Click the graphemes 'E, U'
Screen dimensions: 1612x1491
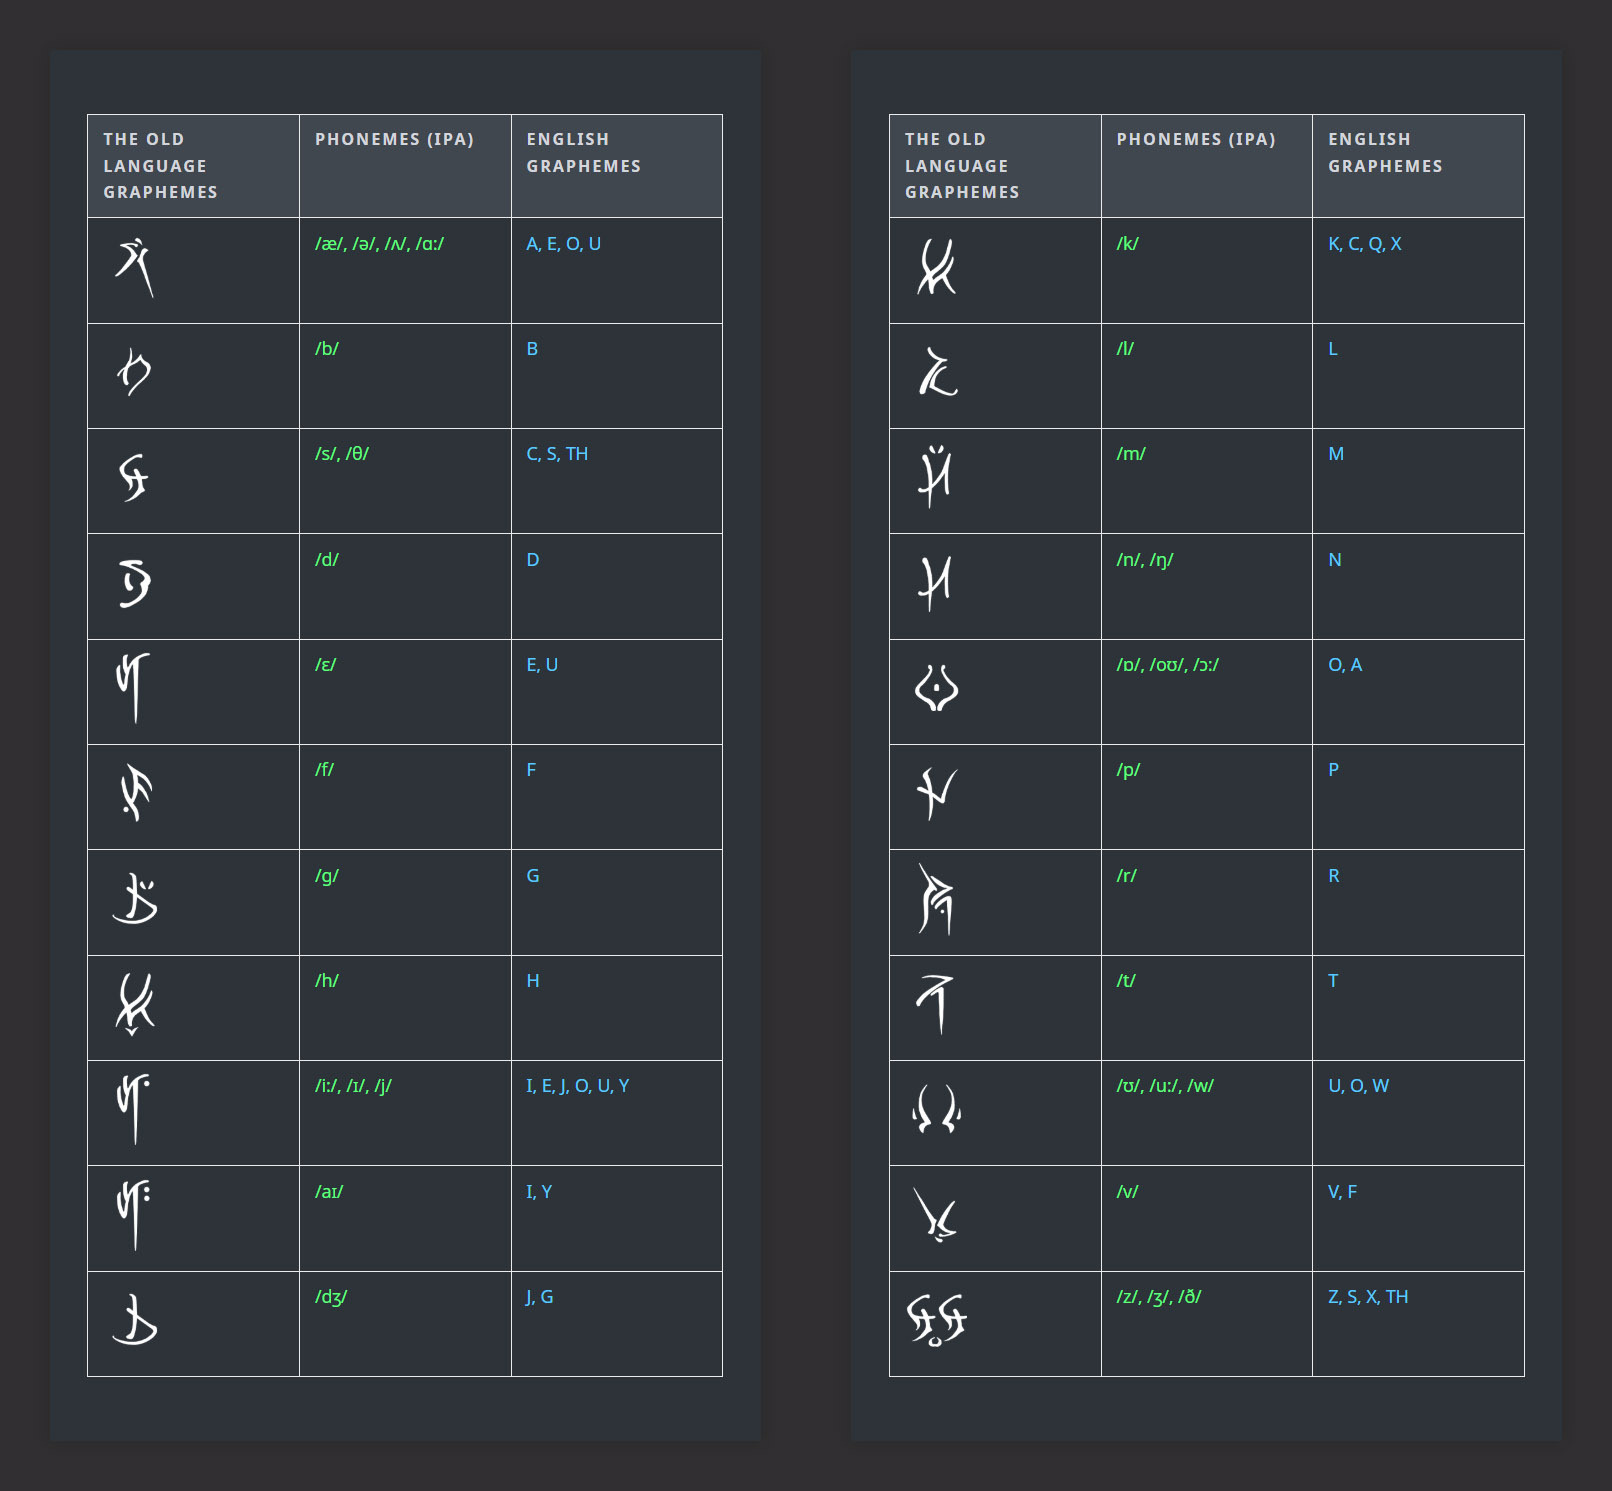pyautogui.click(x=542, y=665)
